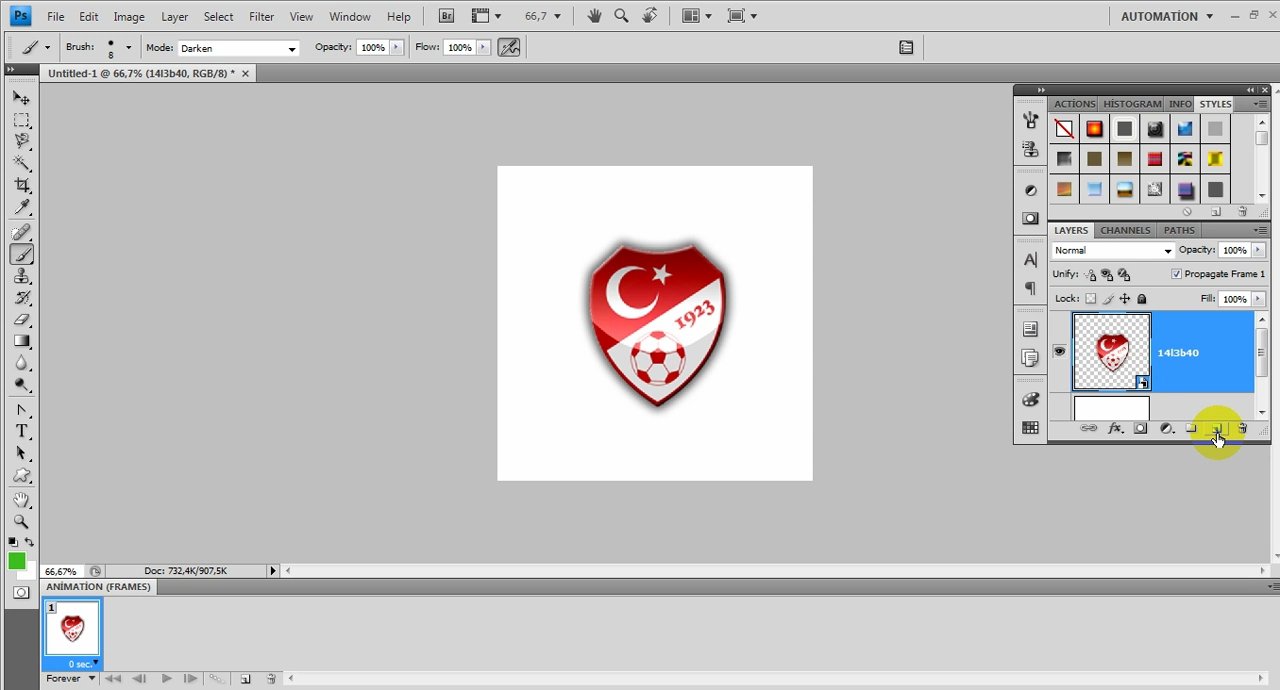Viewport: 1280px width, 690px height.
Task: Select the Blur tool
Action: click(x=21, y=363)
